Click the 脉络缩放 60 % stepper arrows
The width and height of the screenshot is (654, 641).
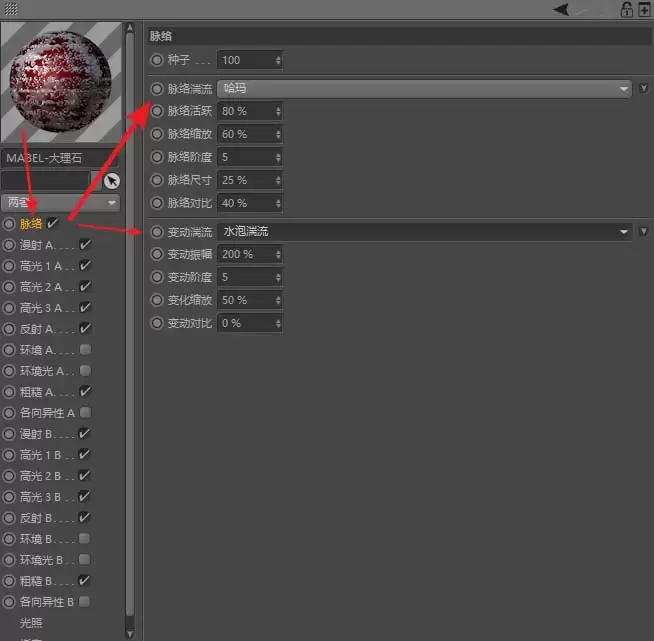tap(278, 134)
